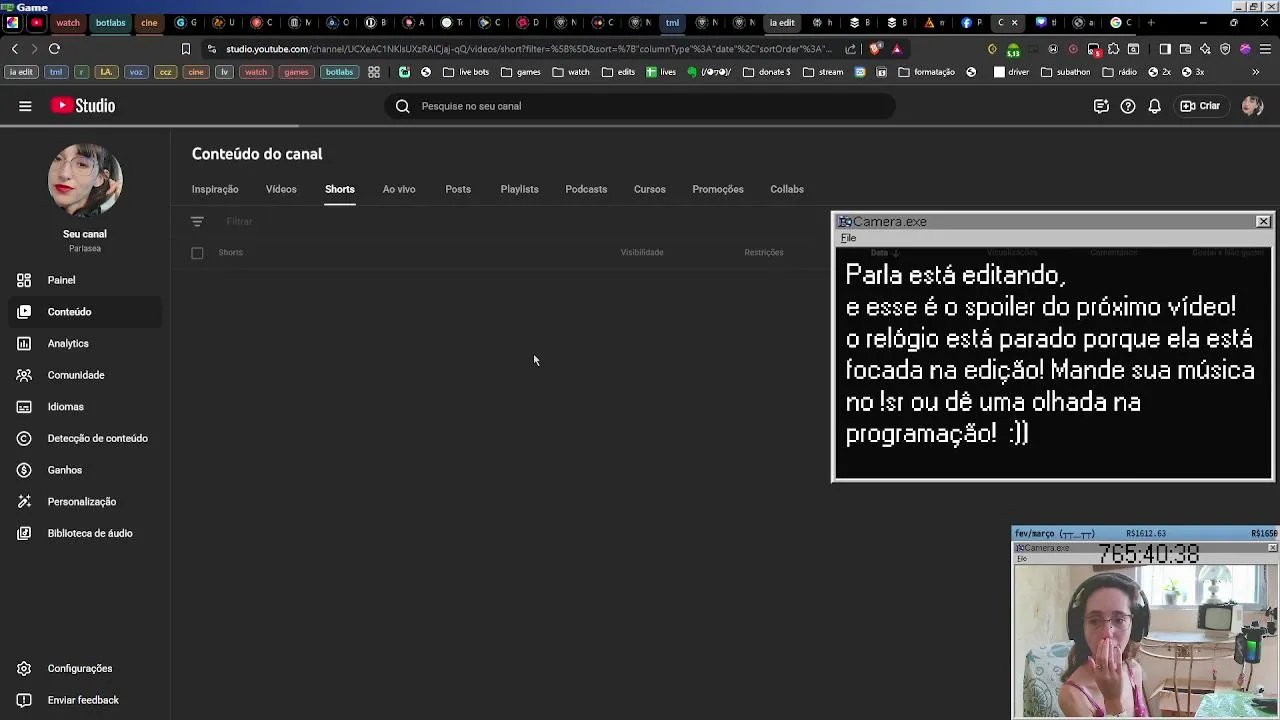Click the search magnifier icon in Studio
This screenshot has width=1280, height=720.
[402, 106]
